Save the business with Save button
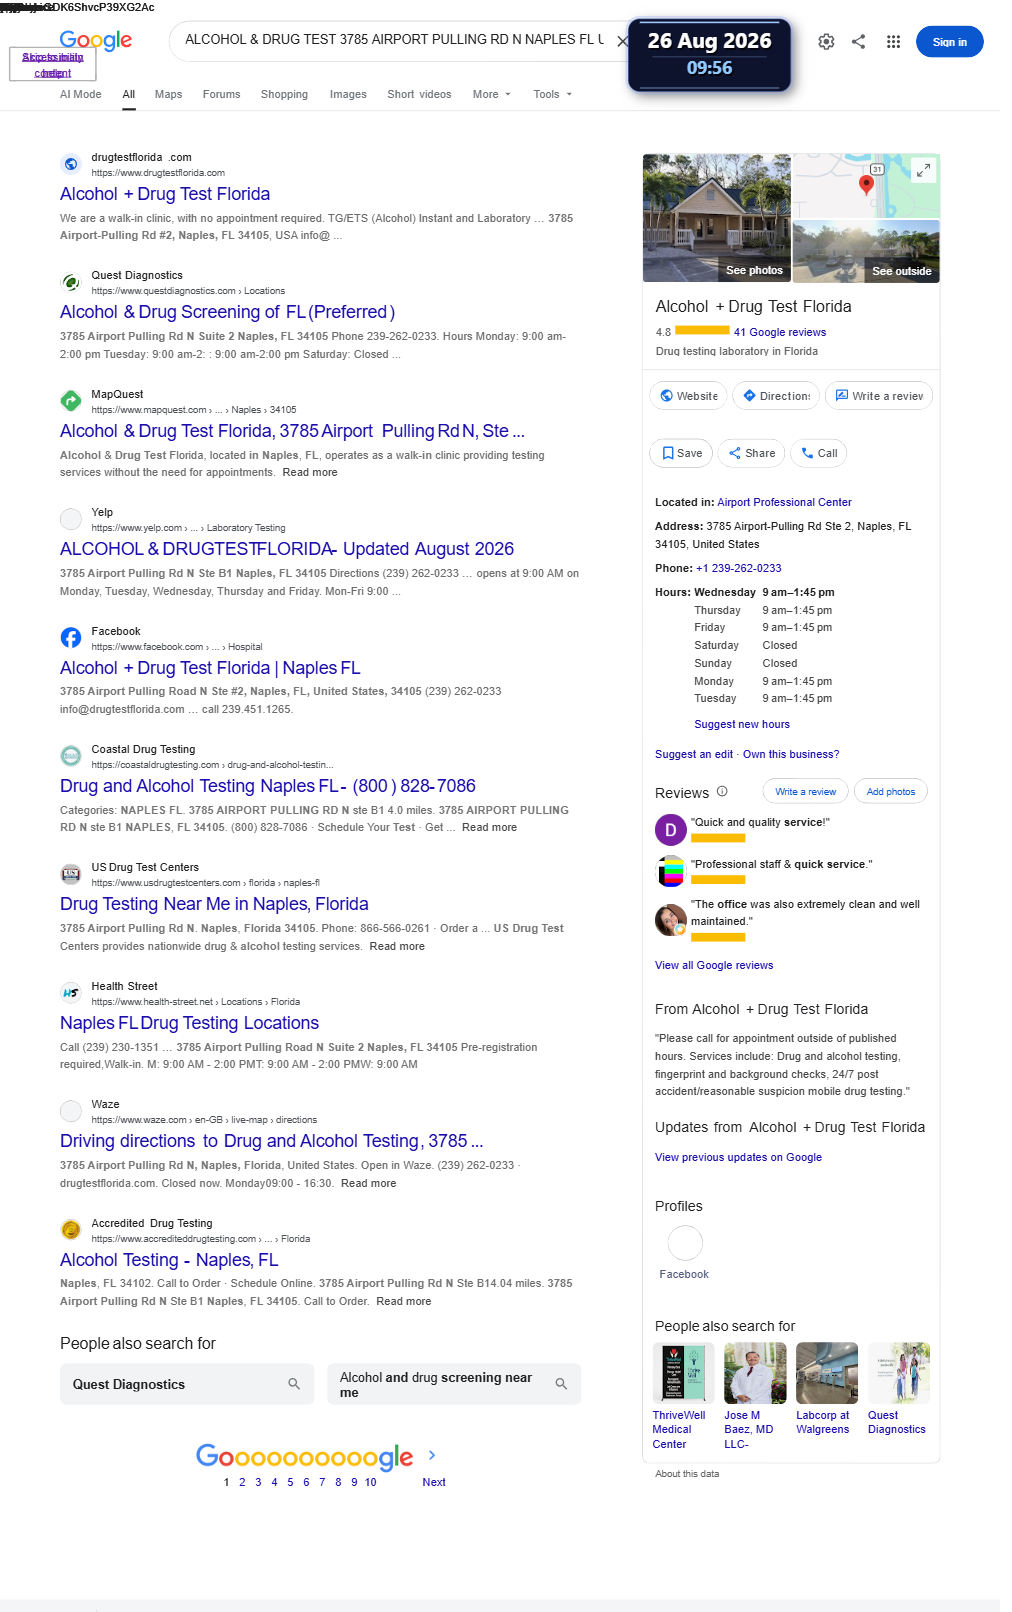 682,453
